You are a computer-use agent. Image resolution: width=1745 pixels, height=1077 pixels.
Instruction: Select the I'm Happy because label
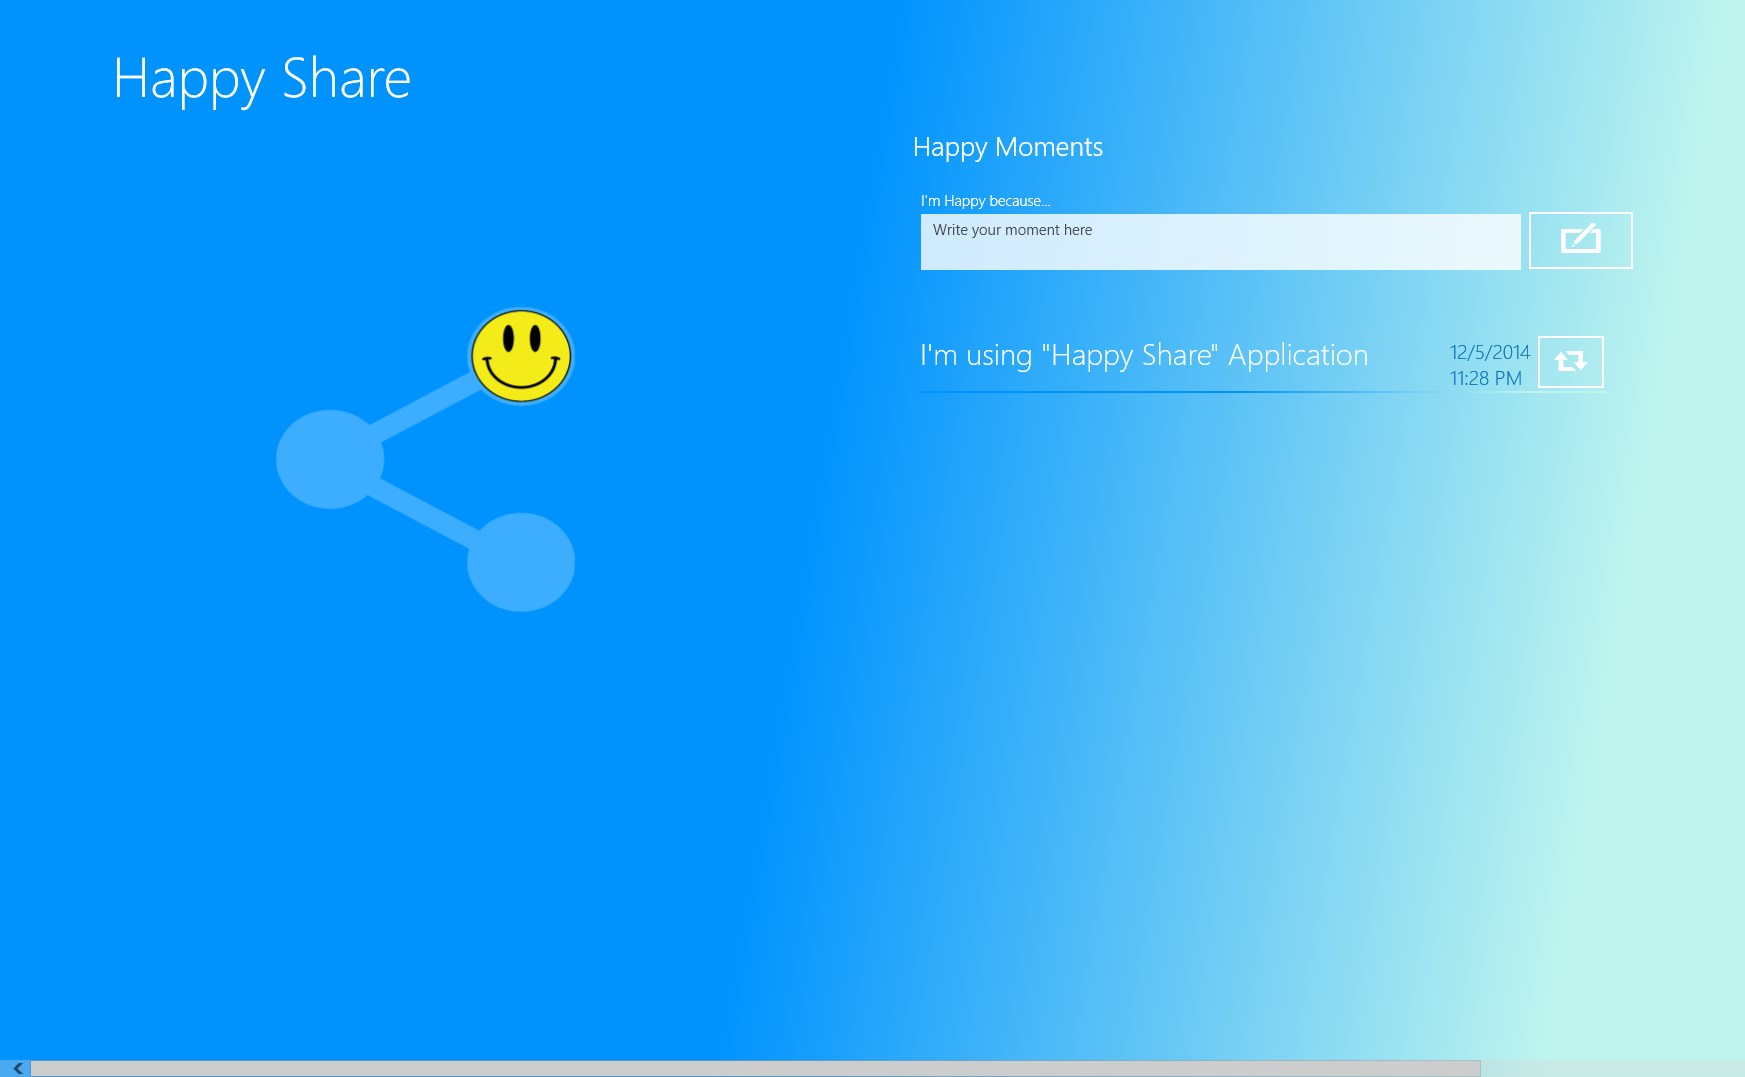985,200
